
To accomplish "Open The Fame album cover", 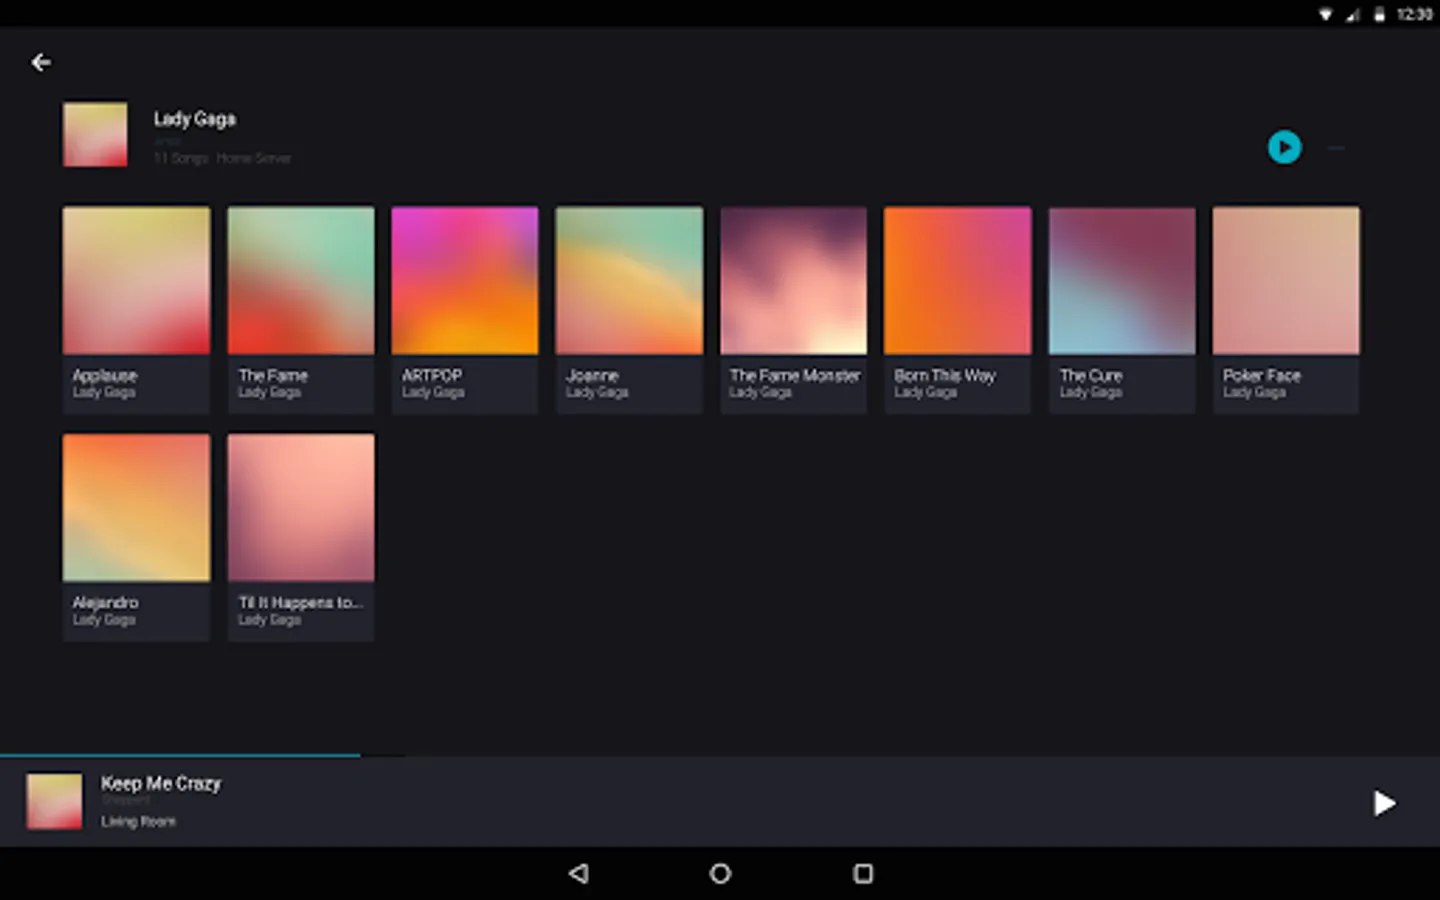I will 301,282.
